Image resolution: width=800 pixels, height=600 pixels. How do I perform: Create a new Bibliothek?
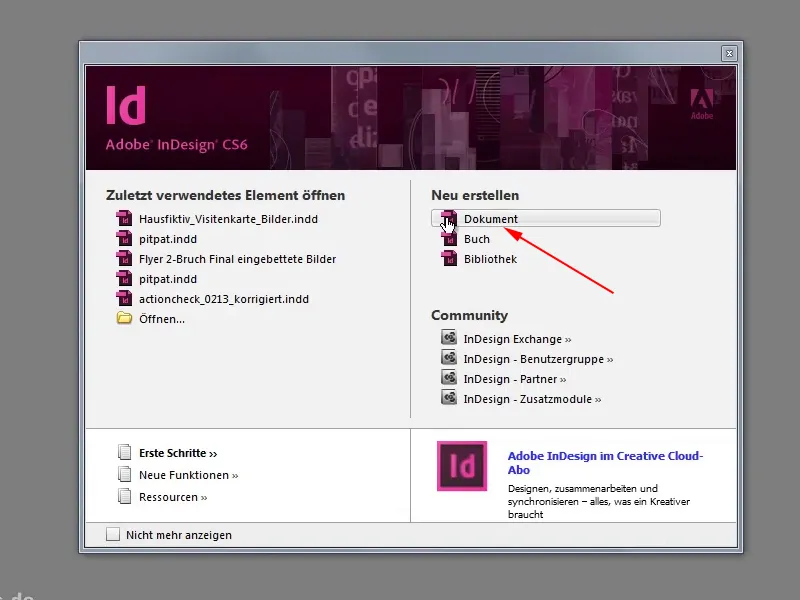point(490,259)
